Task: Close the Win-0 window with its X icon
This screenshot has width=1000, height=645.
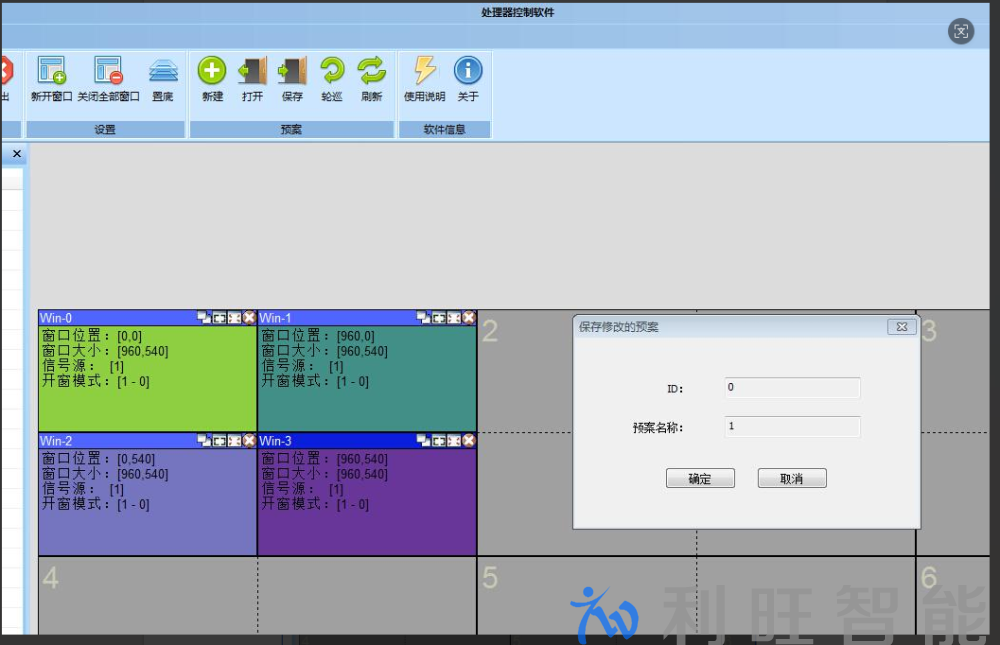Action: [x=249, y=317]
